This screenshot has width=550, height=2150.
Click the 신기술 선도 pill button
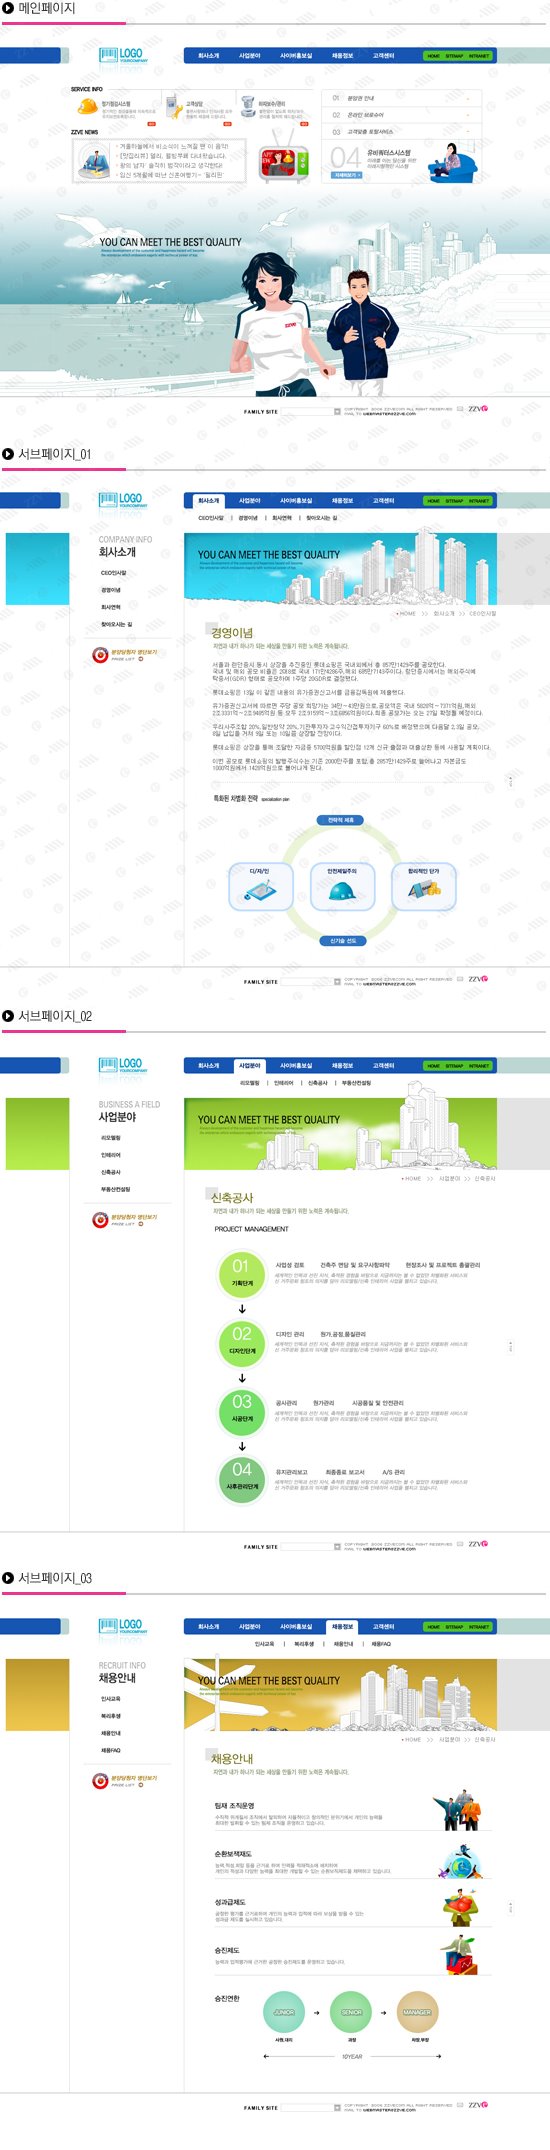pyautogui.click(x=341, y=941)
